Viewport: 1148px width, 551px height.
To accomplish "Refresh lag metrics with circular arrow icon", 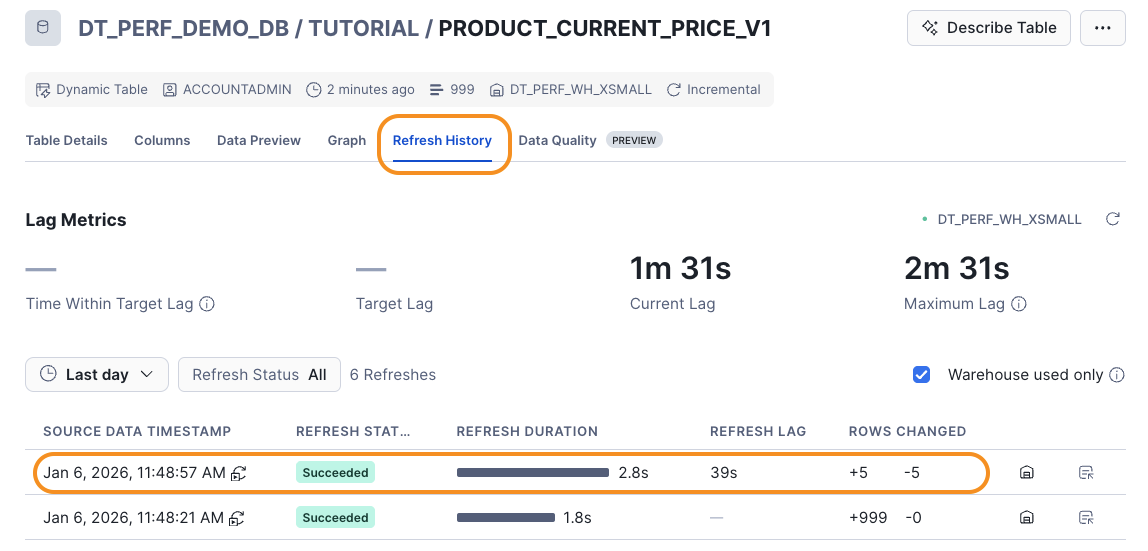I will pos(1113,219).
